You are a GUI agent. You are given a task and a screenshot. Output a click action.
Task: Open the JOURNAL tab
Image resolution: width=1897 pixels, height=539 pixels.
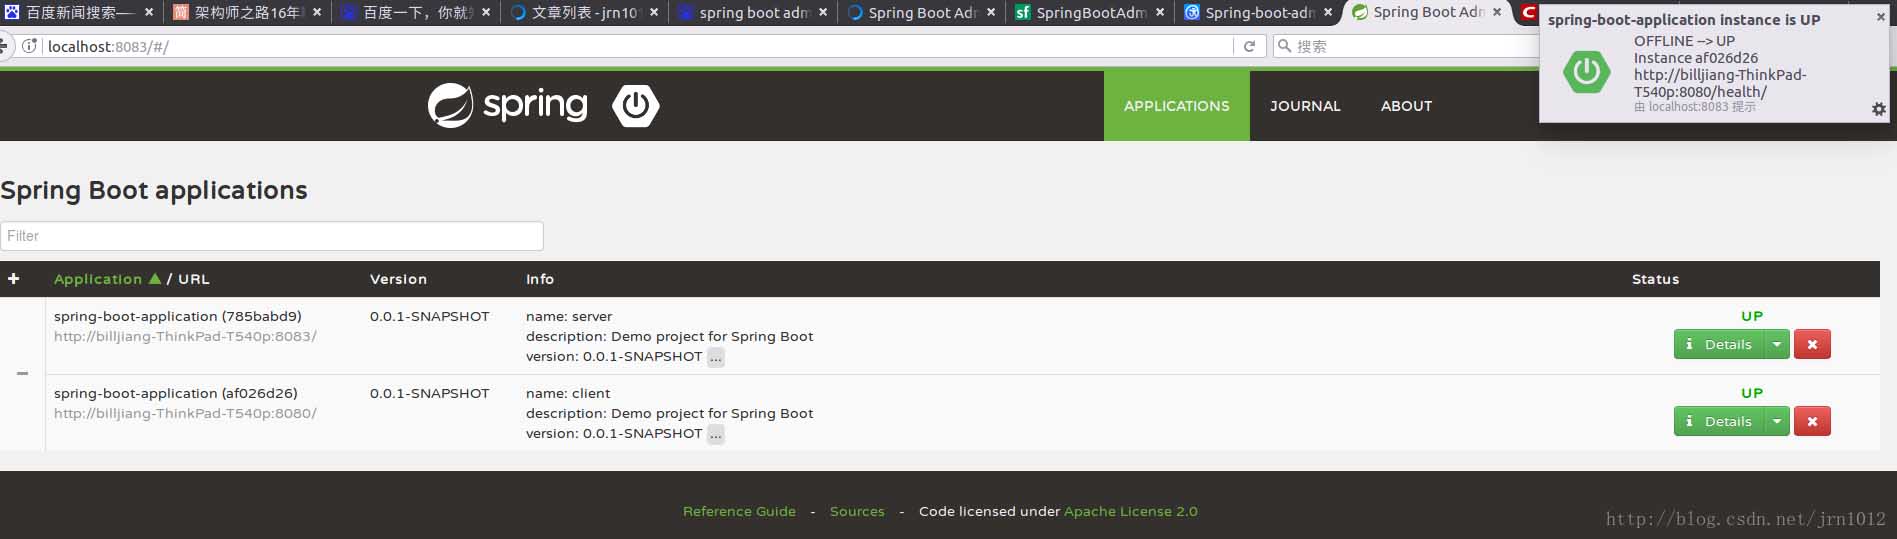[1305, 106]
